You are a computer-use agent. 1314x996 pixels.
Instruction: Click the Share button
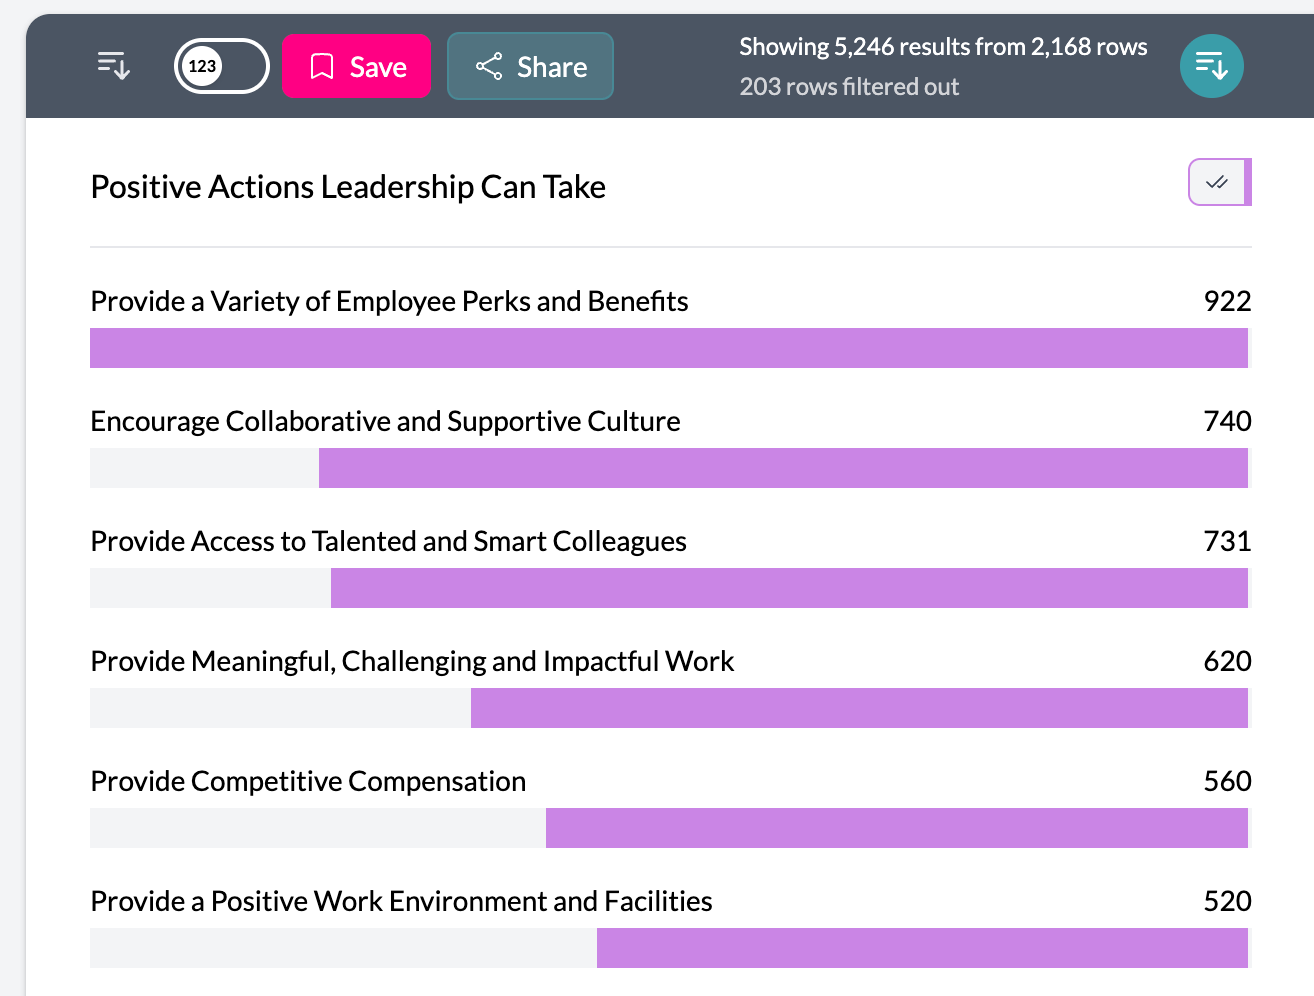coord(530,66)
